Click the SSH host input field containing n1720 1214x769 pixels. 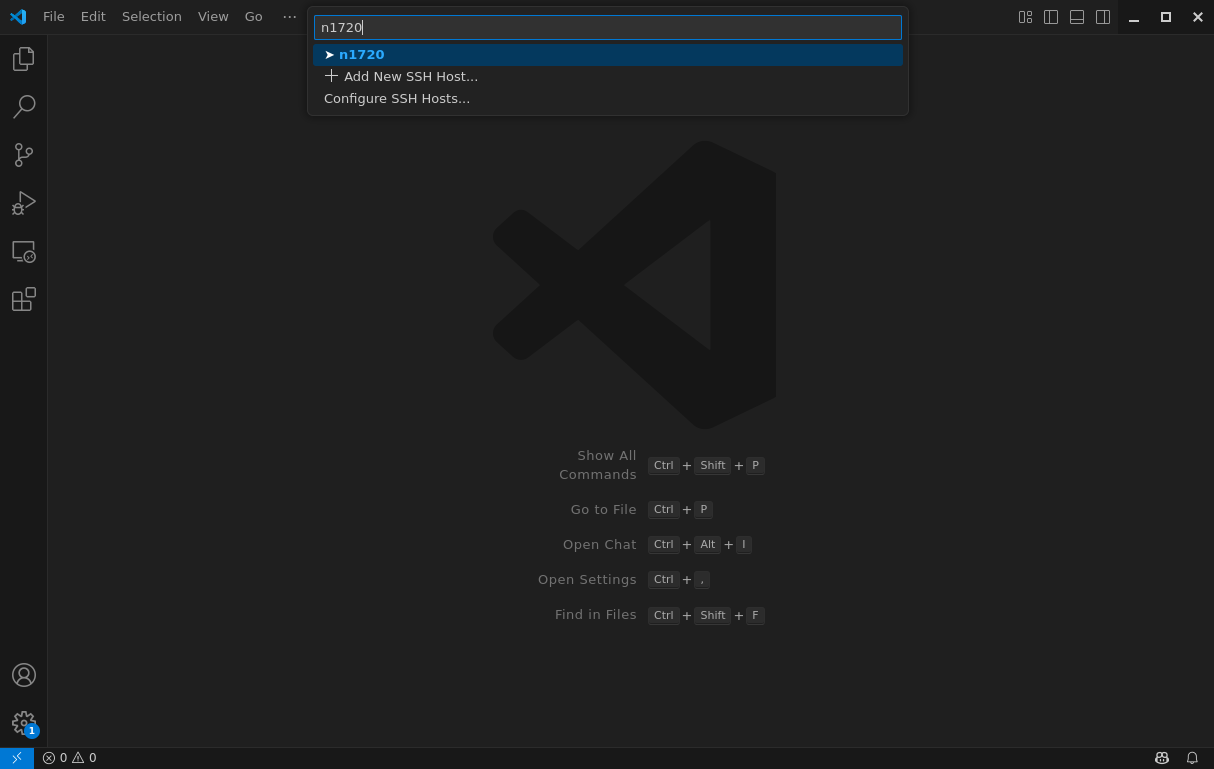click(608, 28)
